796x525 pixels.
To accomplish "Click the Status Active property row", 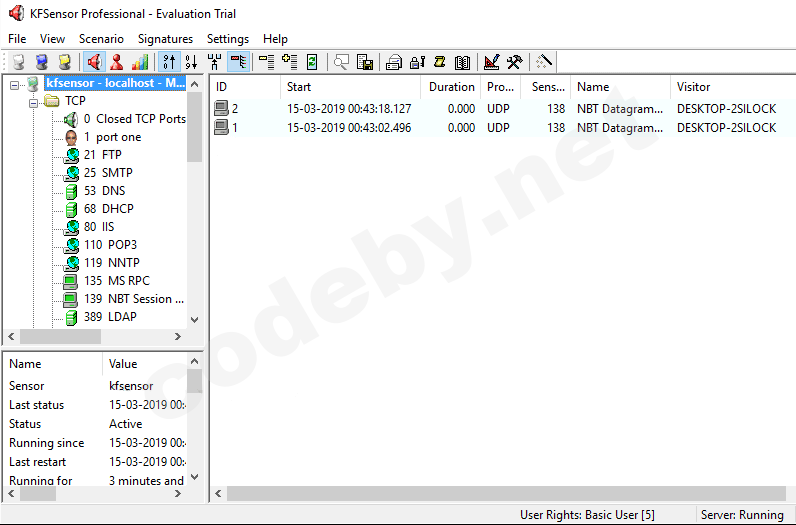I will pyautogui.click(x=95, y=424).
